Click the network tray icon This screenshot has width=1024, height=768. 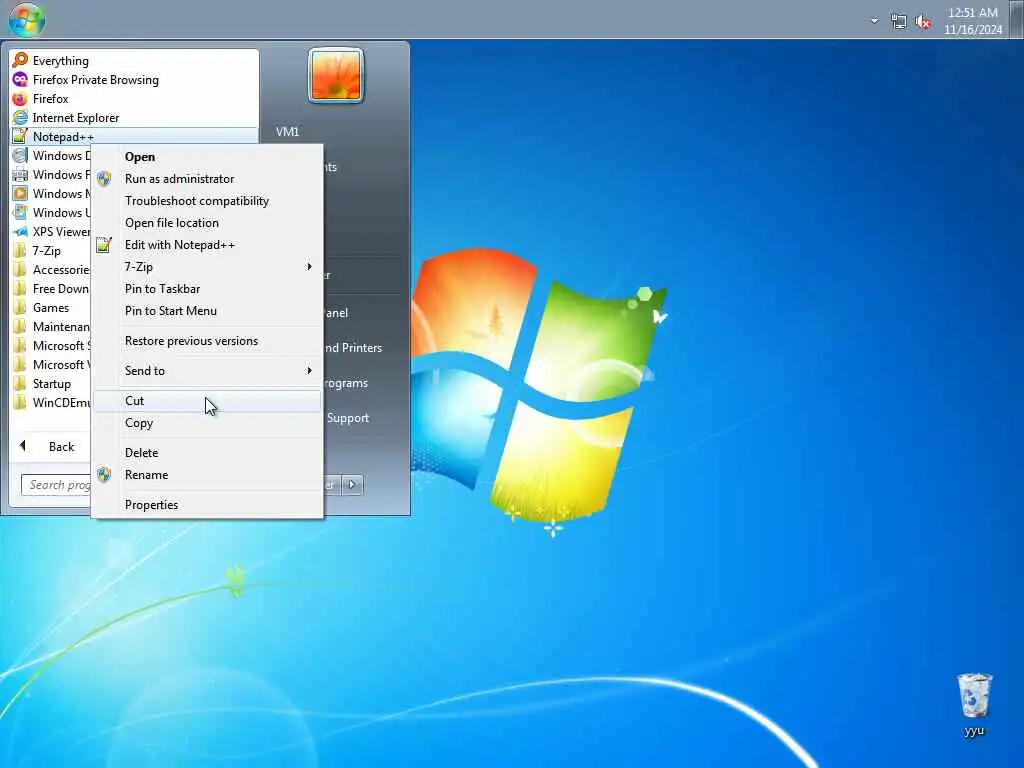point(899,22)
